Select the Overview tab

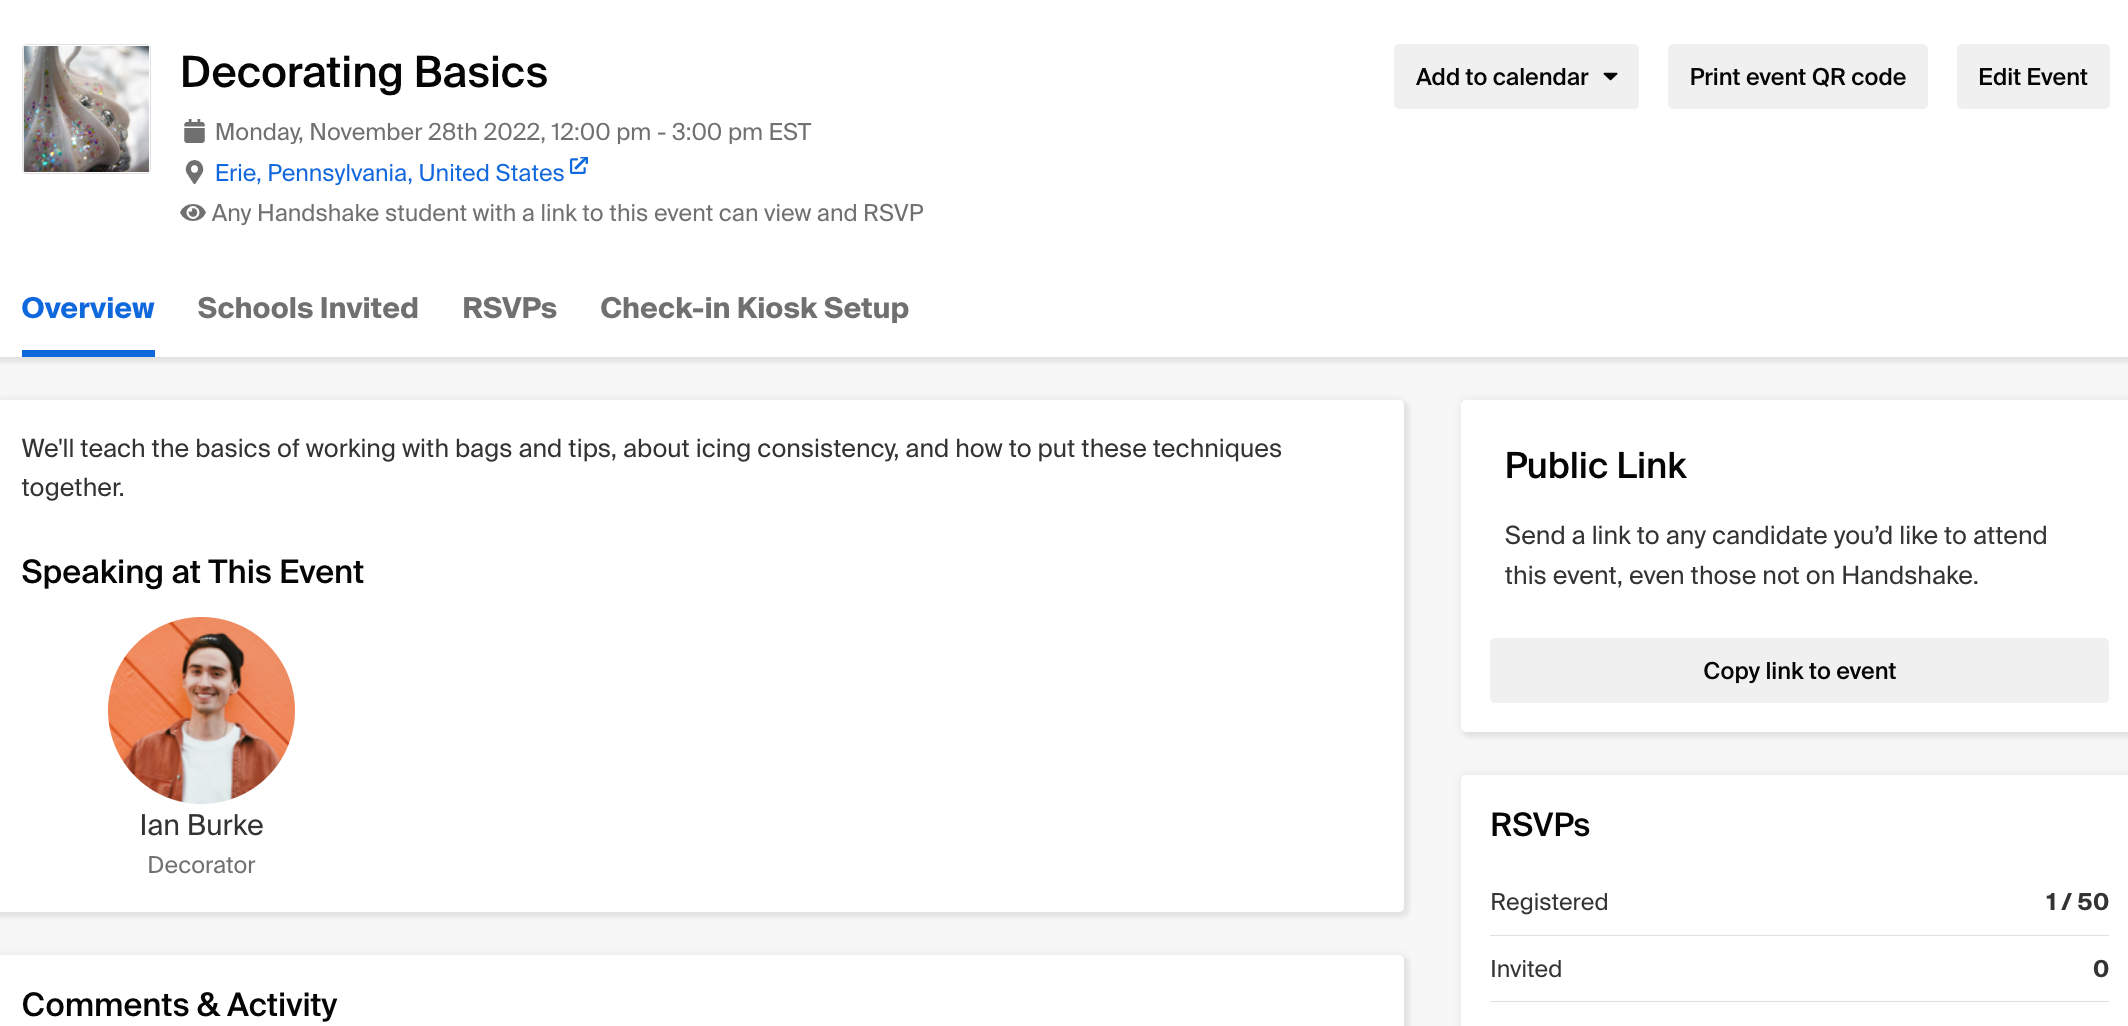(x=88, y=308)
